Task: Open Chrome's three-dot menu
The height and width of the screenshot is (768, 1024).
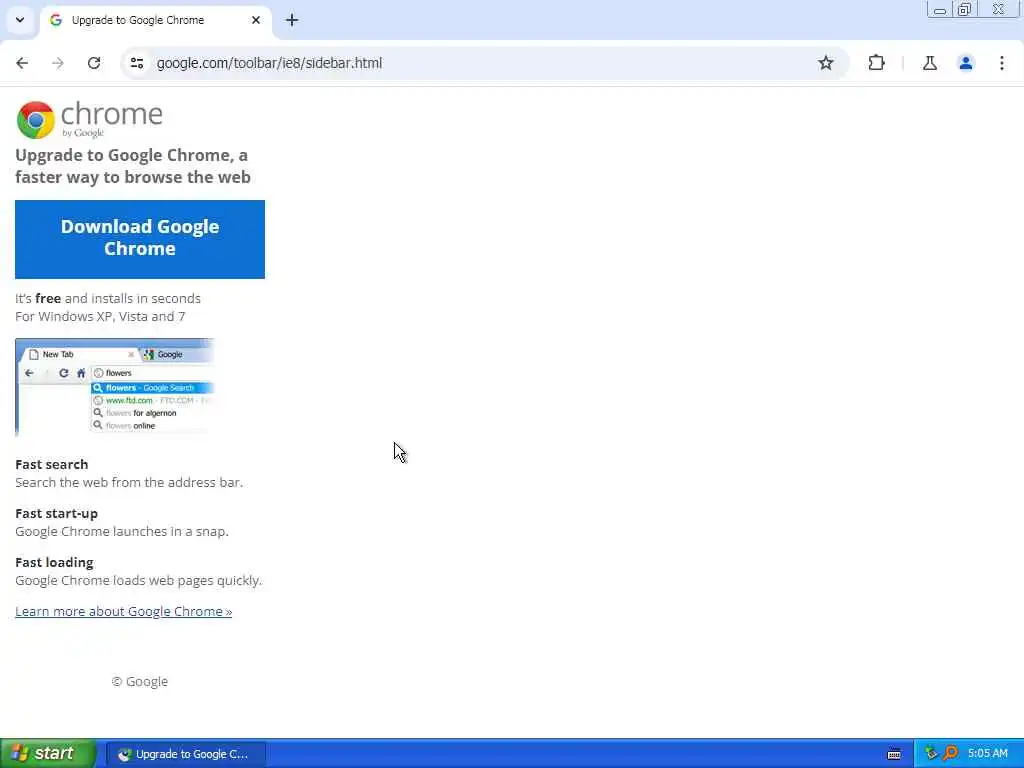Action: coord(1001,63)
